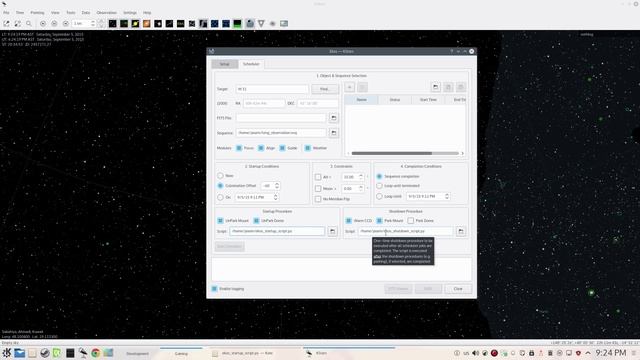Click the Find target button
The width and height of the screenshot is (640, 360).
325,89
